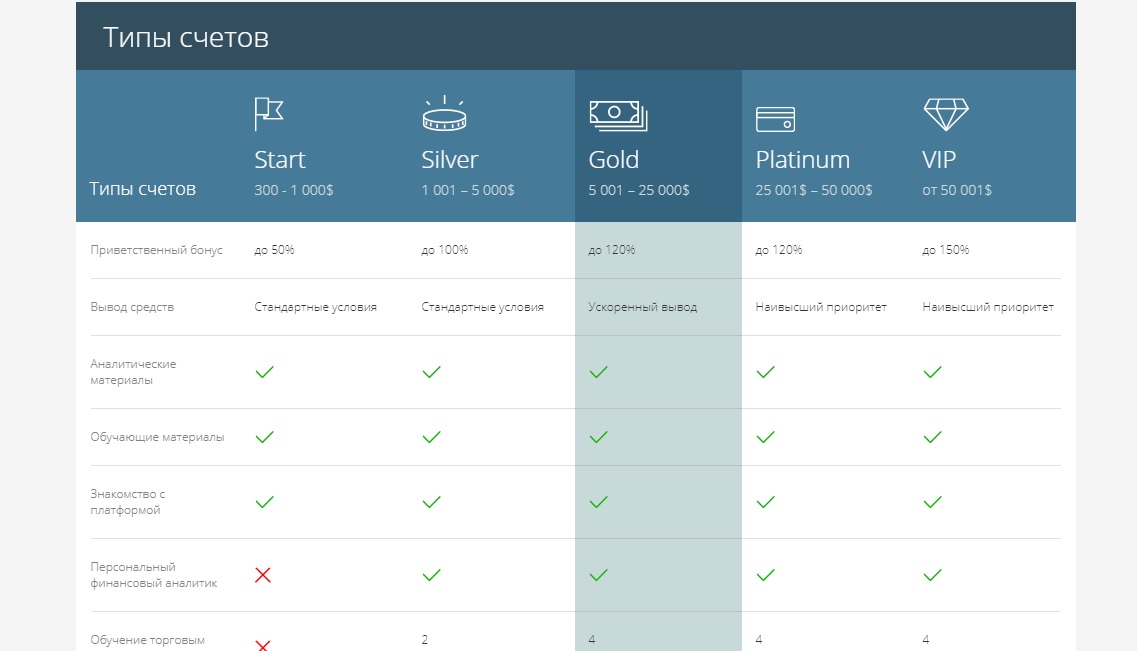The image size is (1137, 651).
Task: Click Platinum value '4' in Обучение торговым row
Action: click(x=758, y=639)
